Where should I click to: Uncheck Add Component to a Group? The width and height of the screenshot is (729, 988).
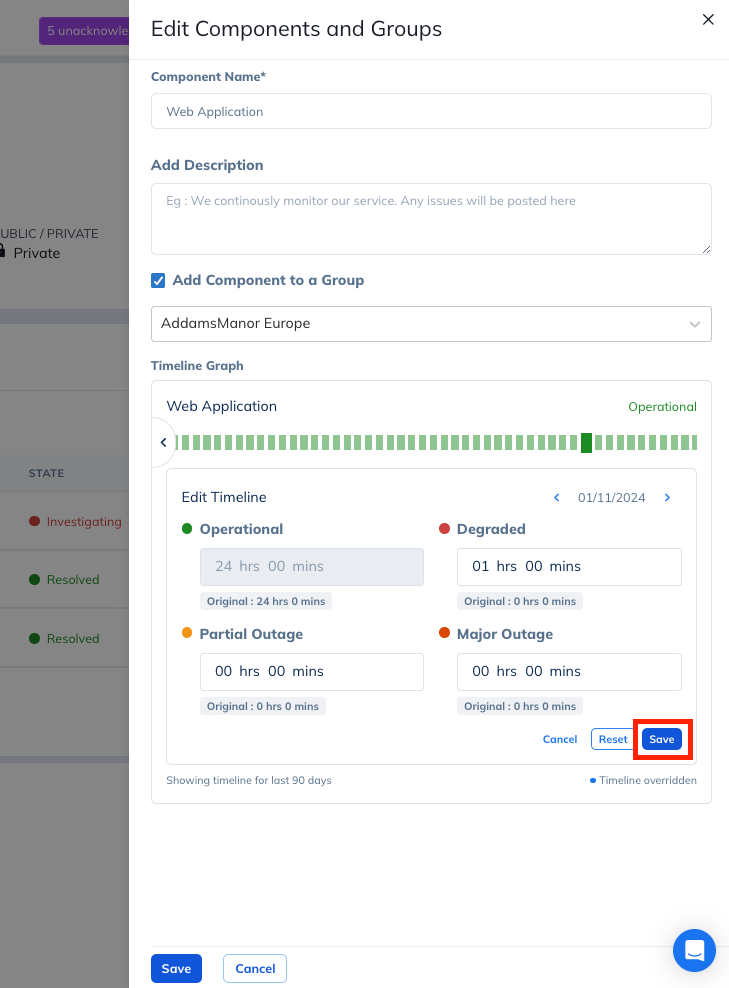coord(158,281)
